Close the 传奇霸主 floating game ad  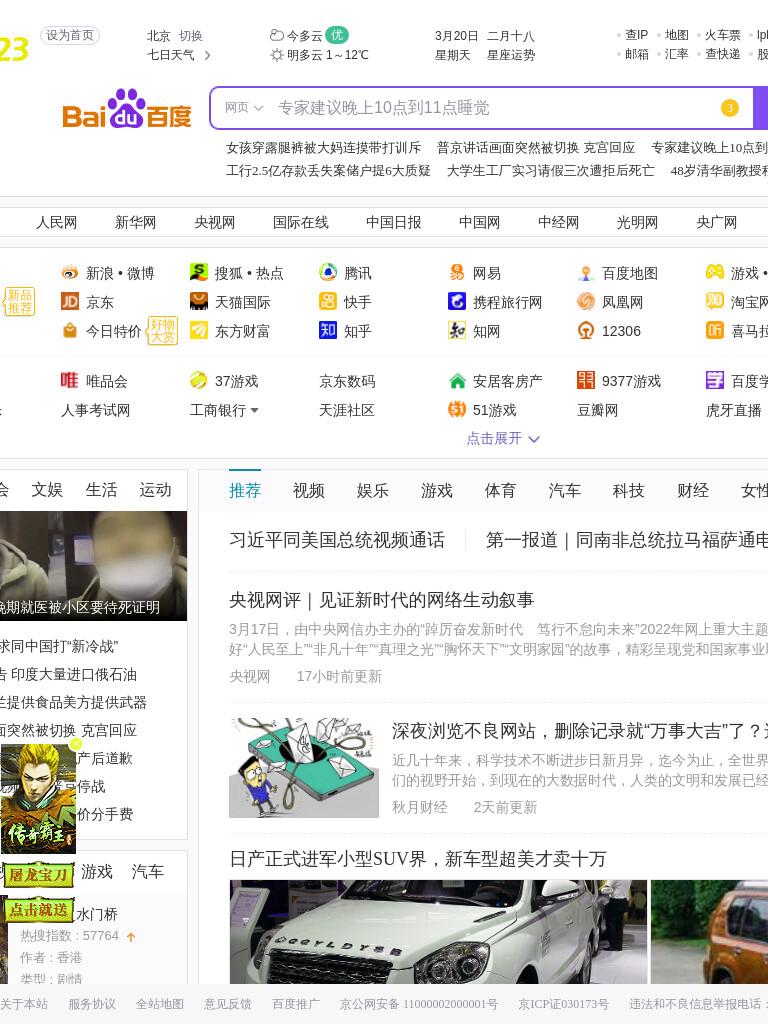pos(76,744)
